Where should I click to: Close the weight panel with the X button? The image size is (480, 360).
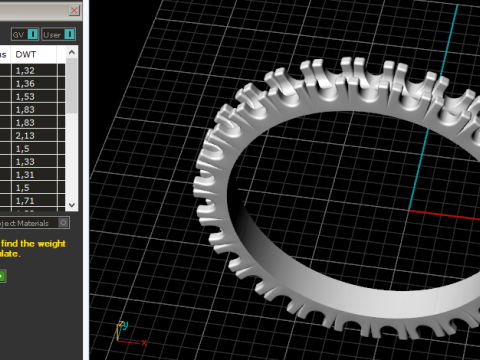coord(74,10)
